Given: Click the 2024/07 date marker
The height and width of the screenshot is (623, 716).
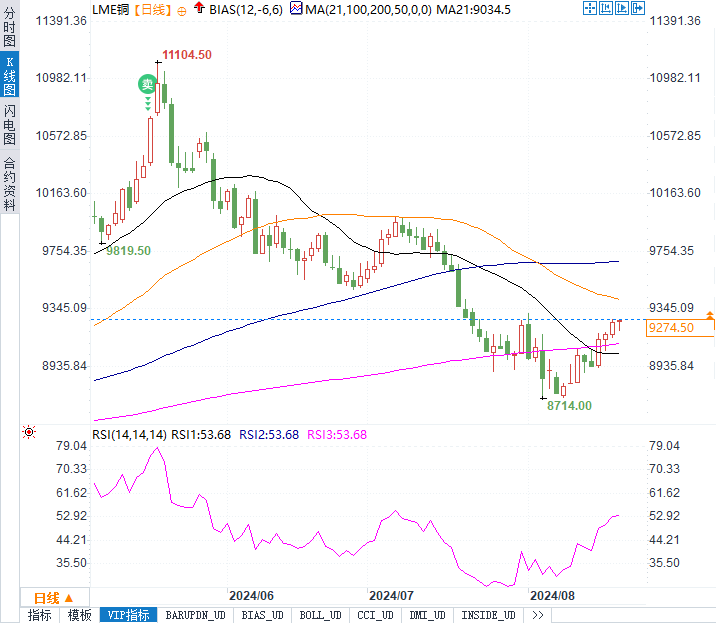Looking at the screenshot, I should pyautogui.click(x=391, y=596).
